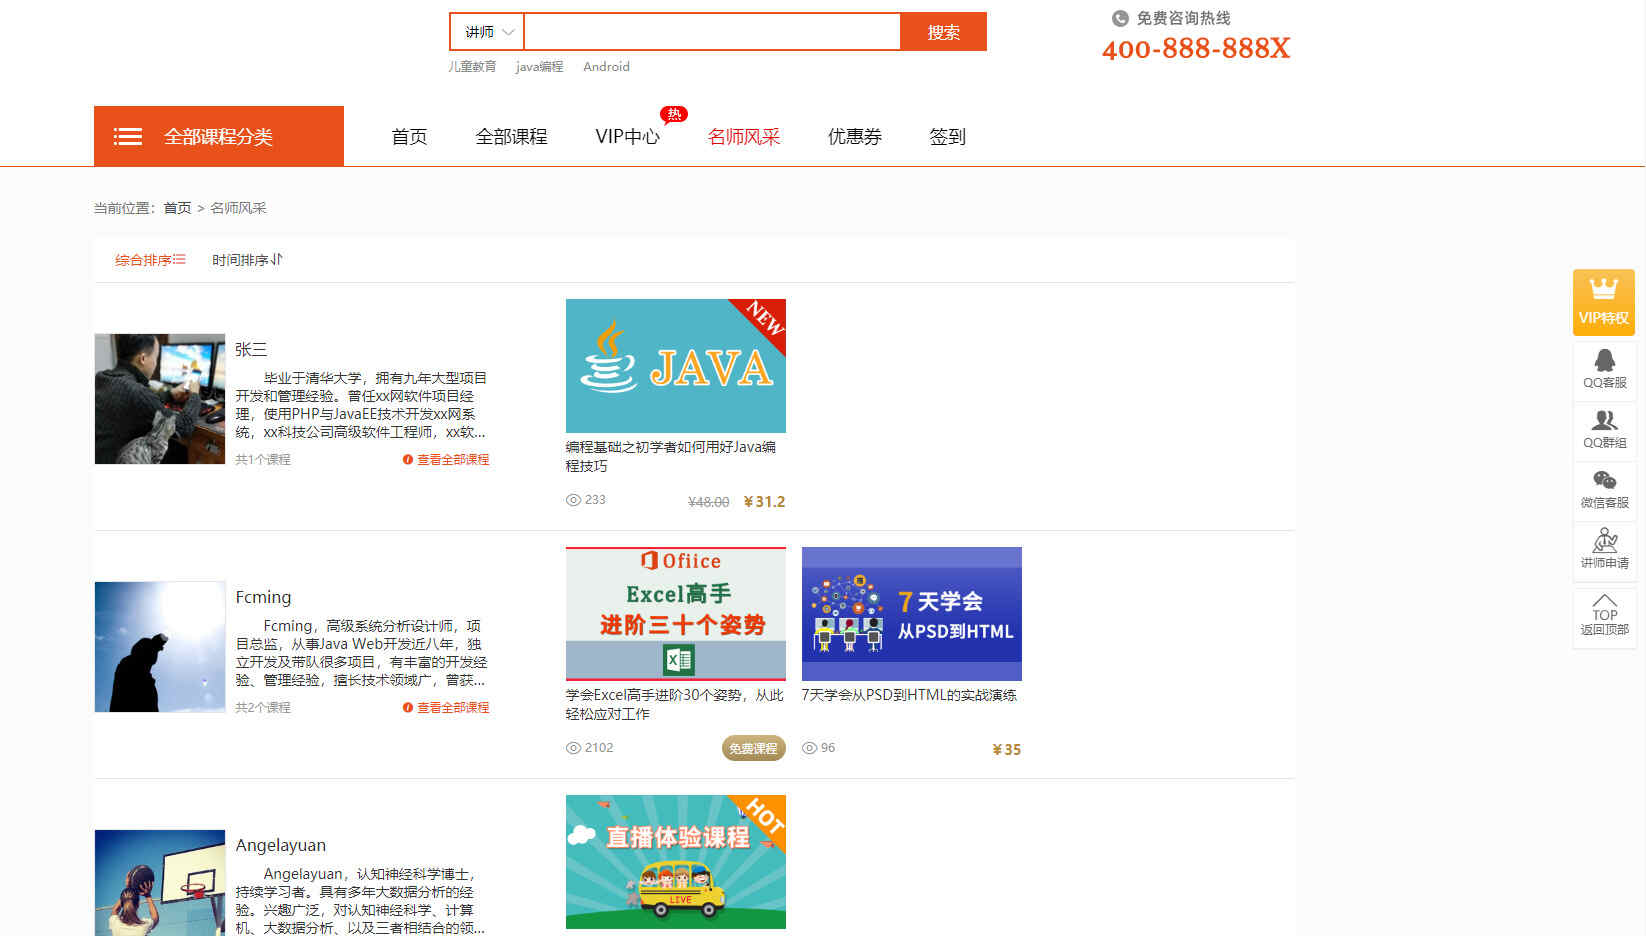Click eye view icon showing 2102
The image size is (1646, 936).
coord(573,748)
